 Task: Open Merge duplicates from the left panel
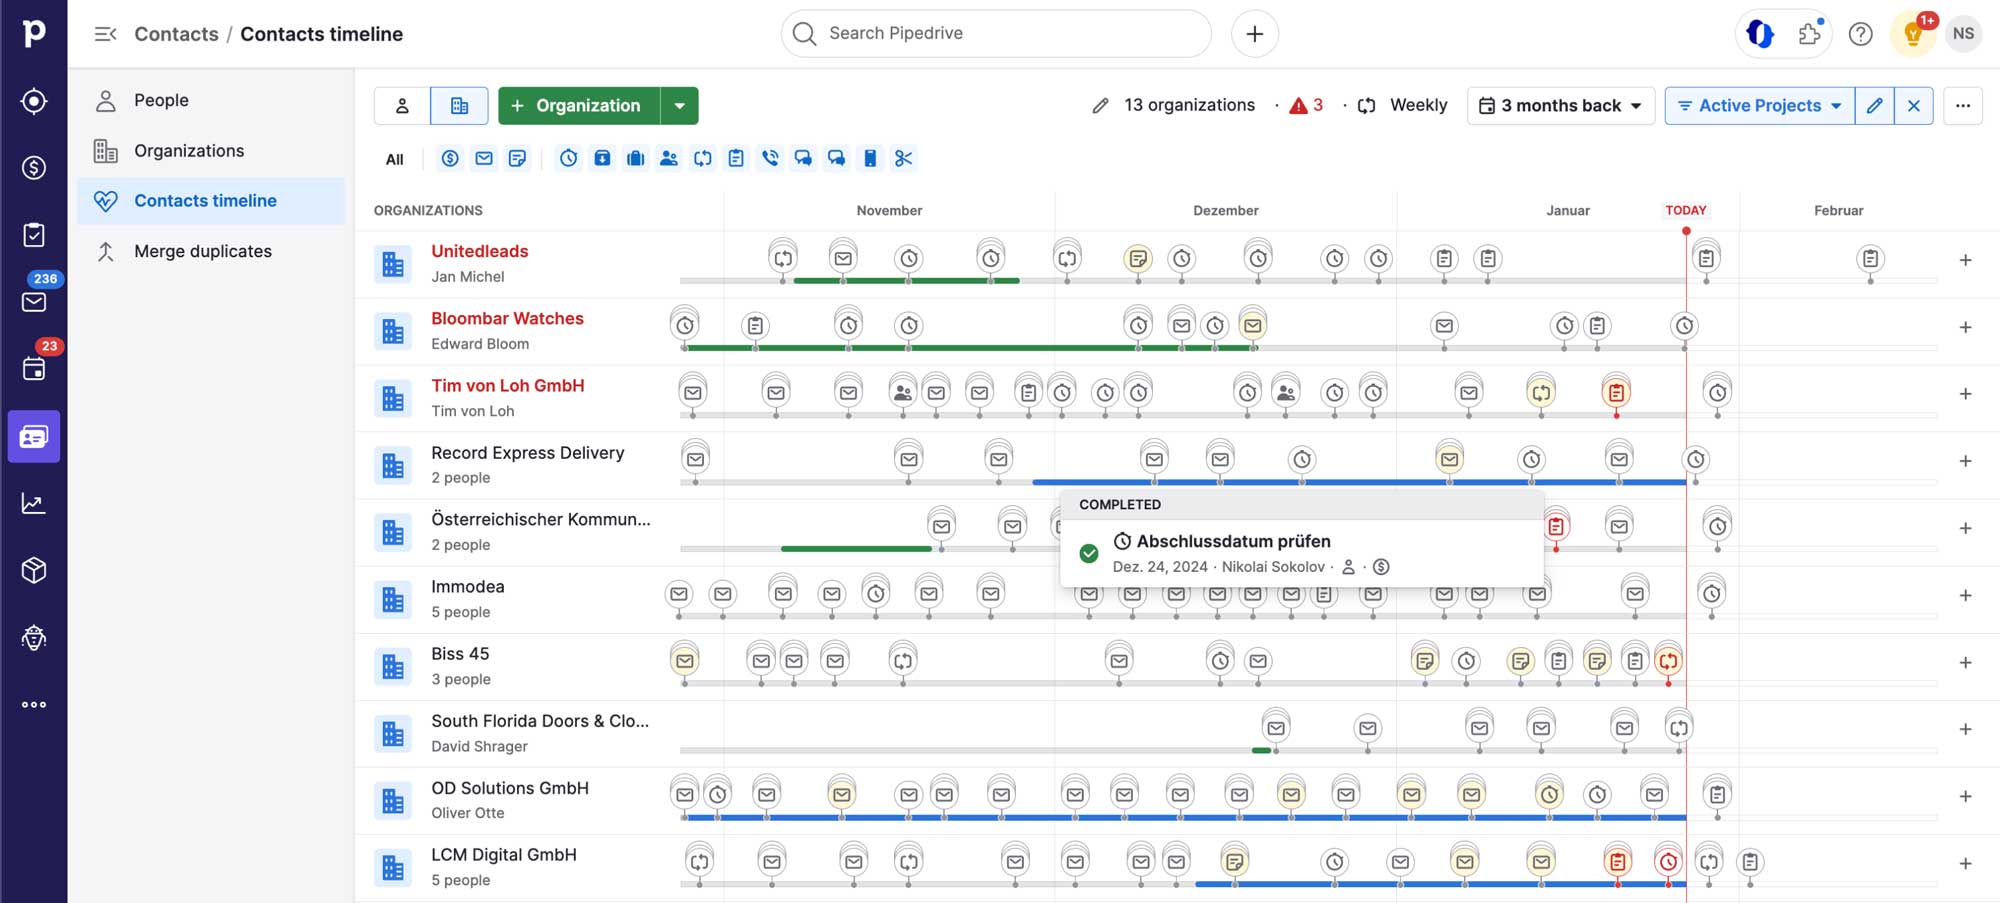click(203, 251)
